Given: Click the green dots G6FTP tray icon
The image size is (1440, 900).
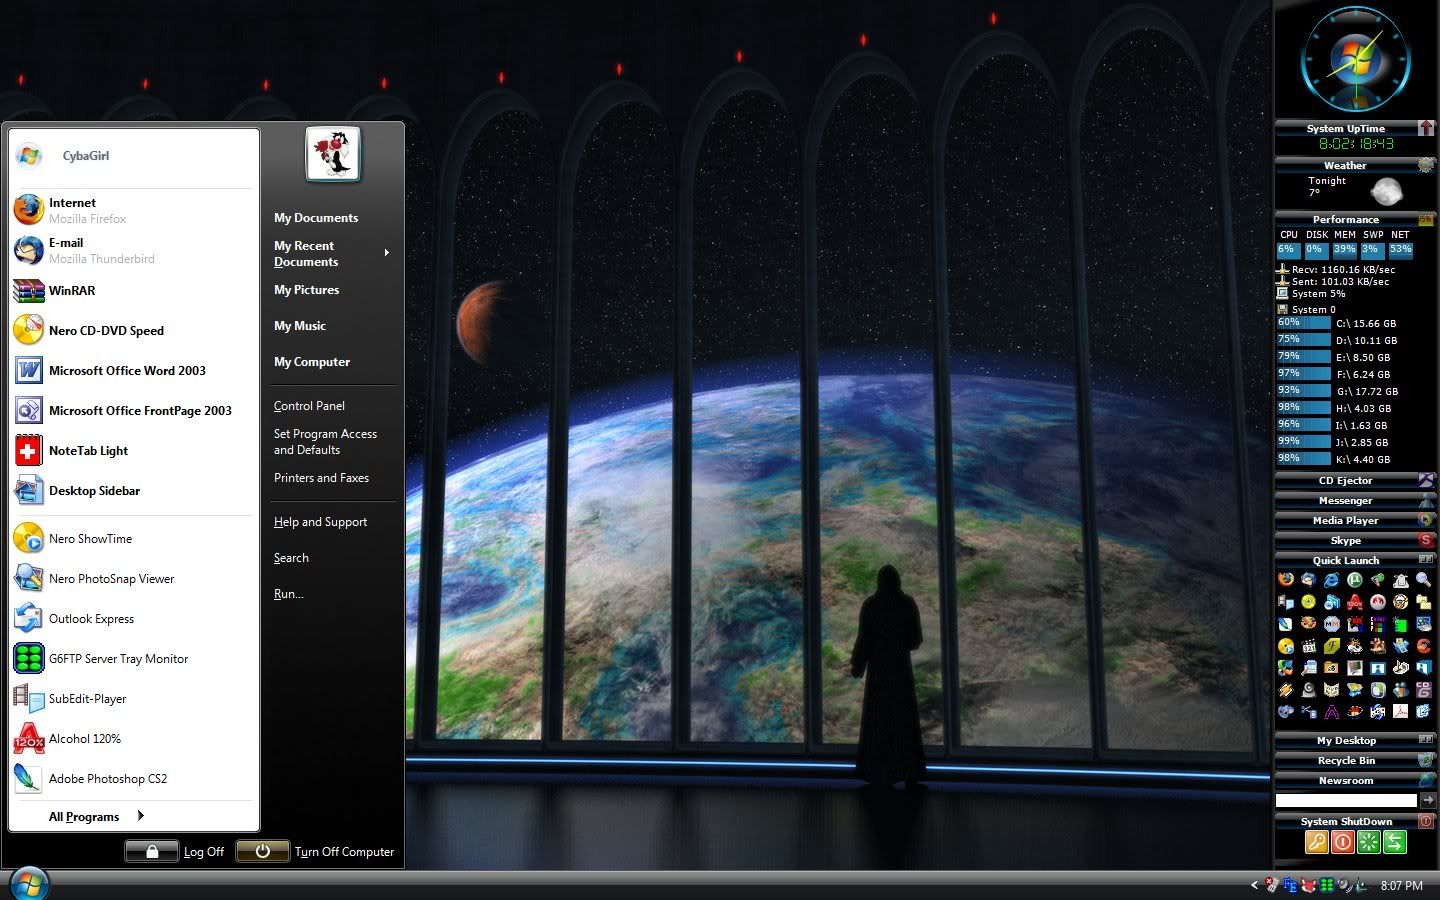Looking at the screenshot, I should tap(1327, 886).
